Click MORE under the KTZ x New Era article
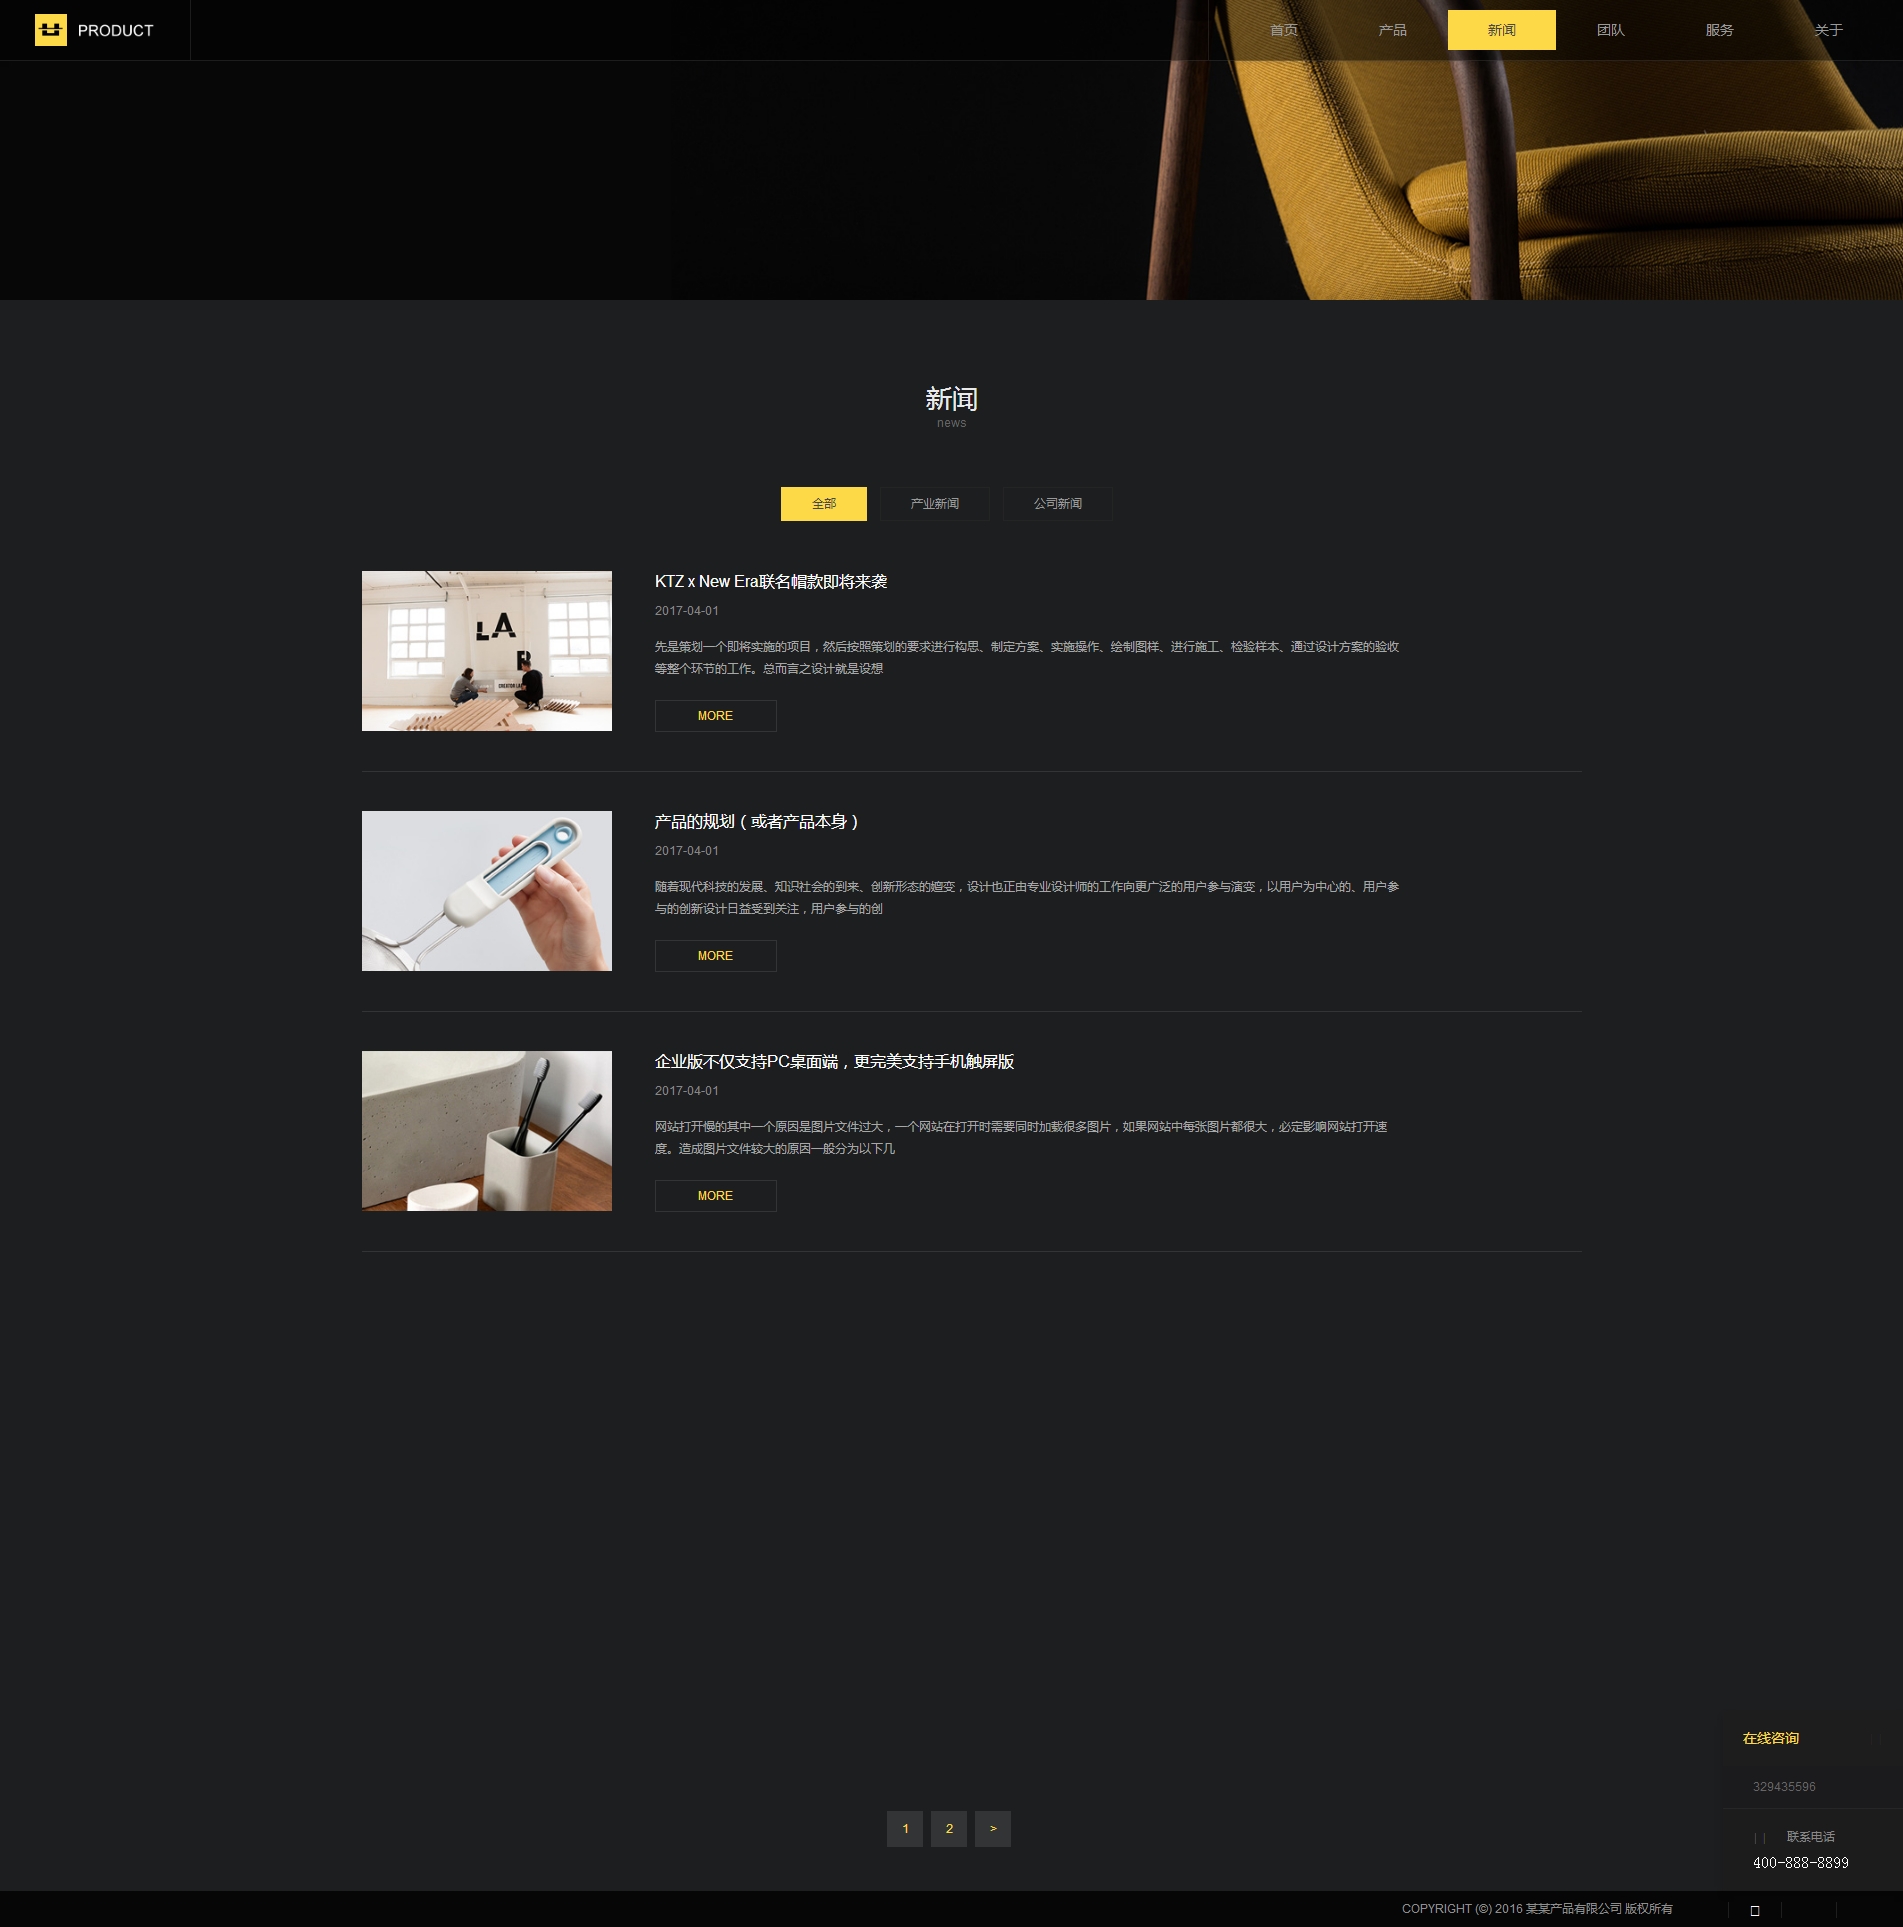This screenshot has height=1927, width=1903. click(715, 716)
